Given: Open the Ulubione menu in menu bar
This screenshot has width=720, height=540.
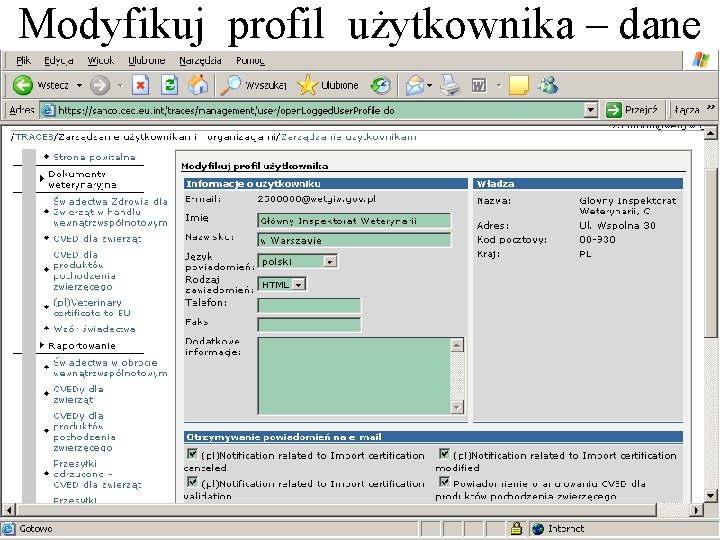Looking at the screenshot, I should click(x=146, y=61).
